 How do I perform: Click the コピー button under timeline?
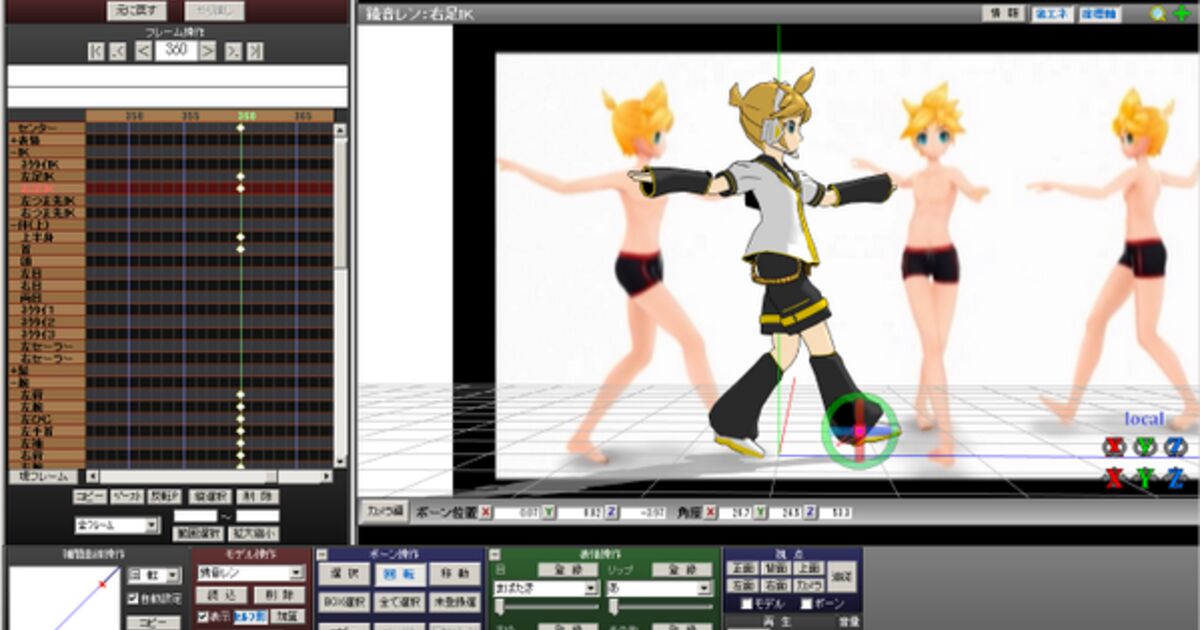click(91, 496)
